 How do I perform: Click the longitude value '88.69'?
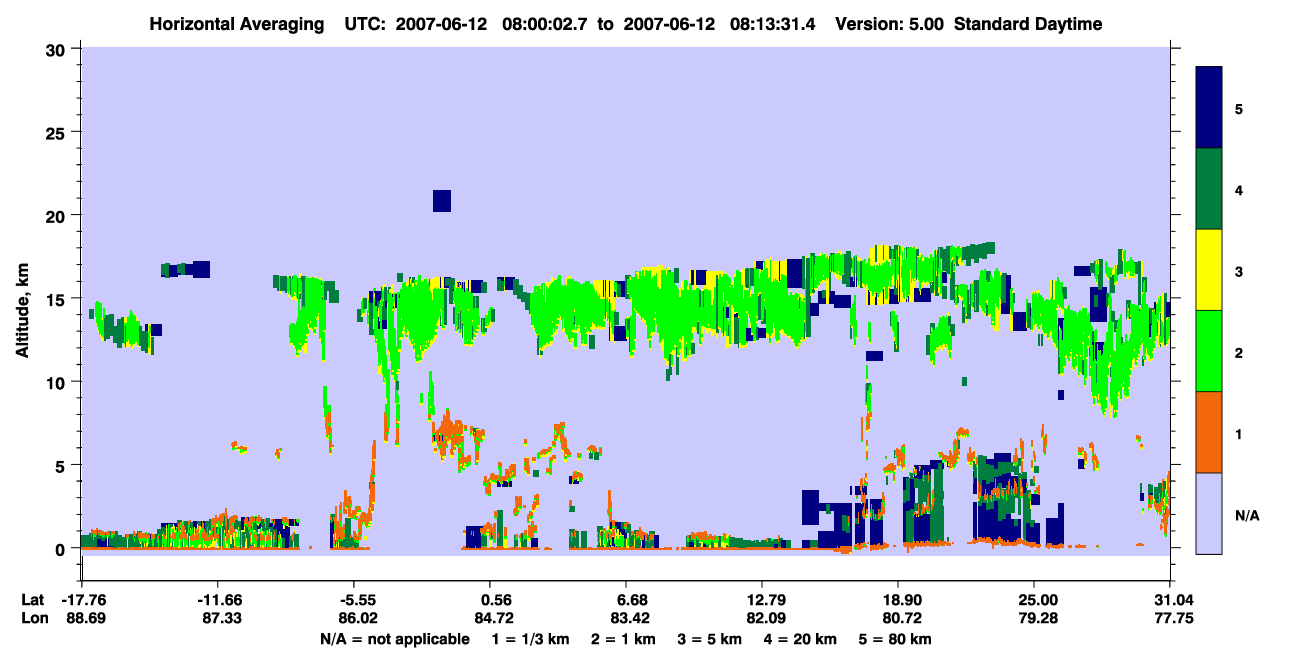(x=83, y=619)
